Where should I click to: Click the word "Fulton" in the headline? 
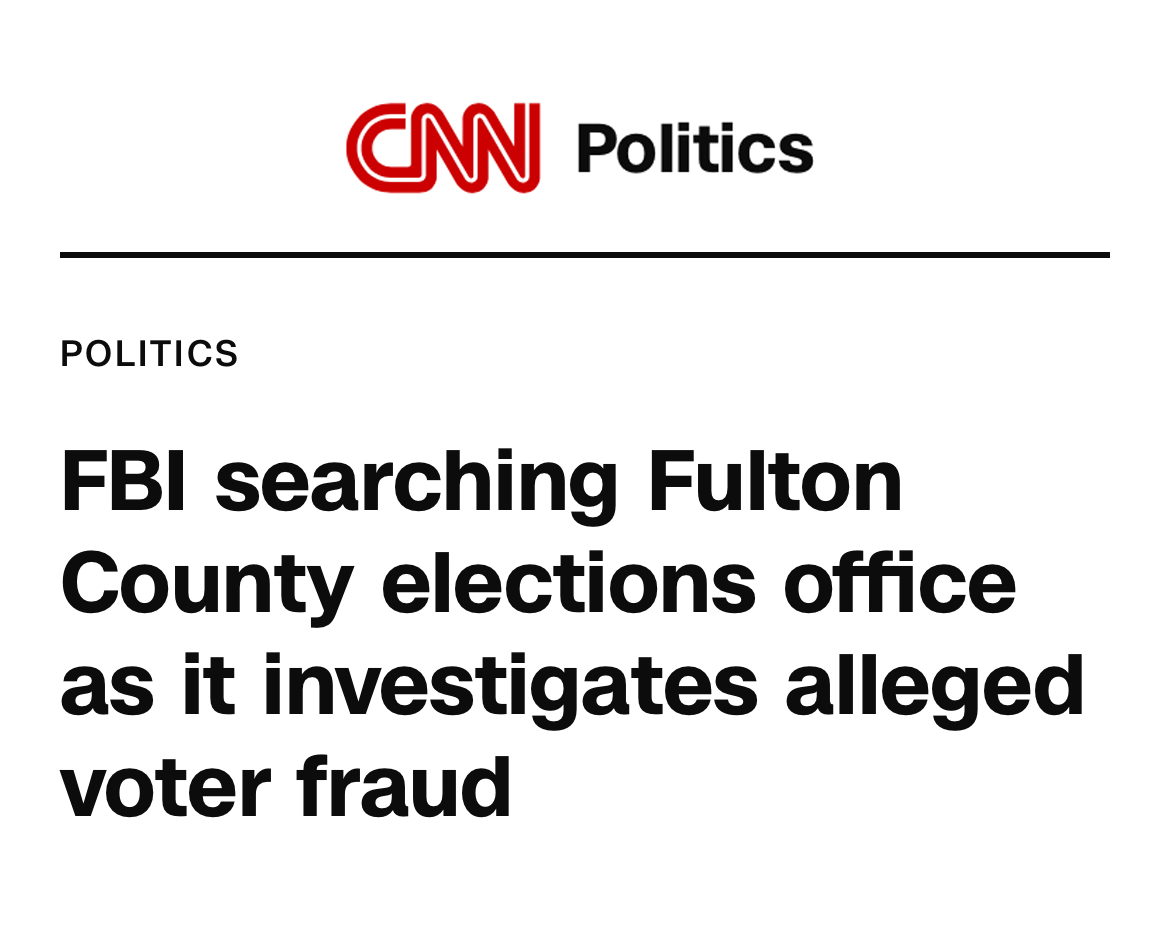click(775, 481)
